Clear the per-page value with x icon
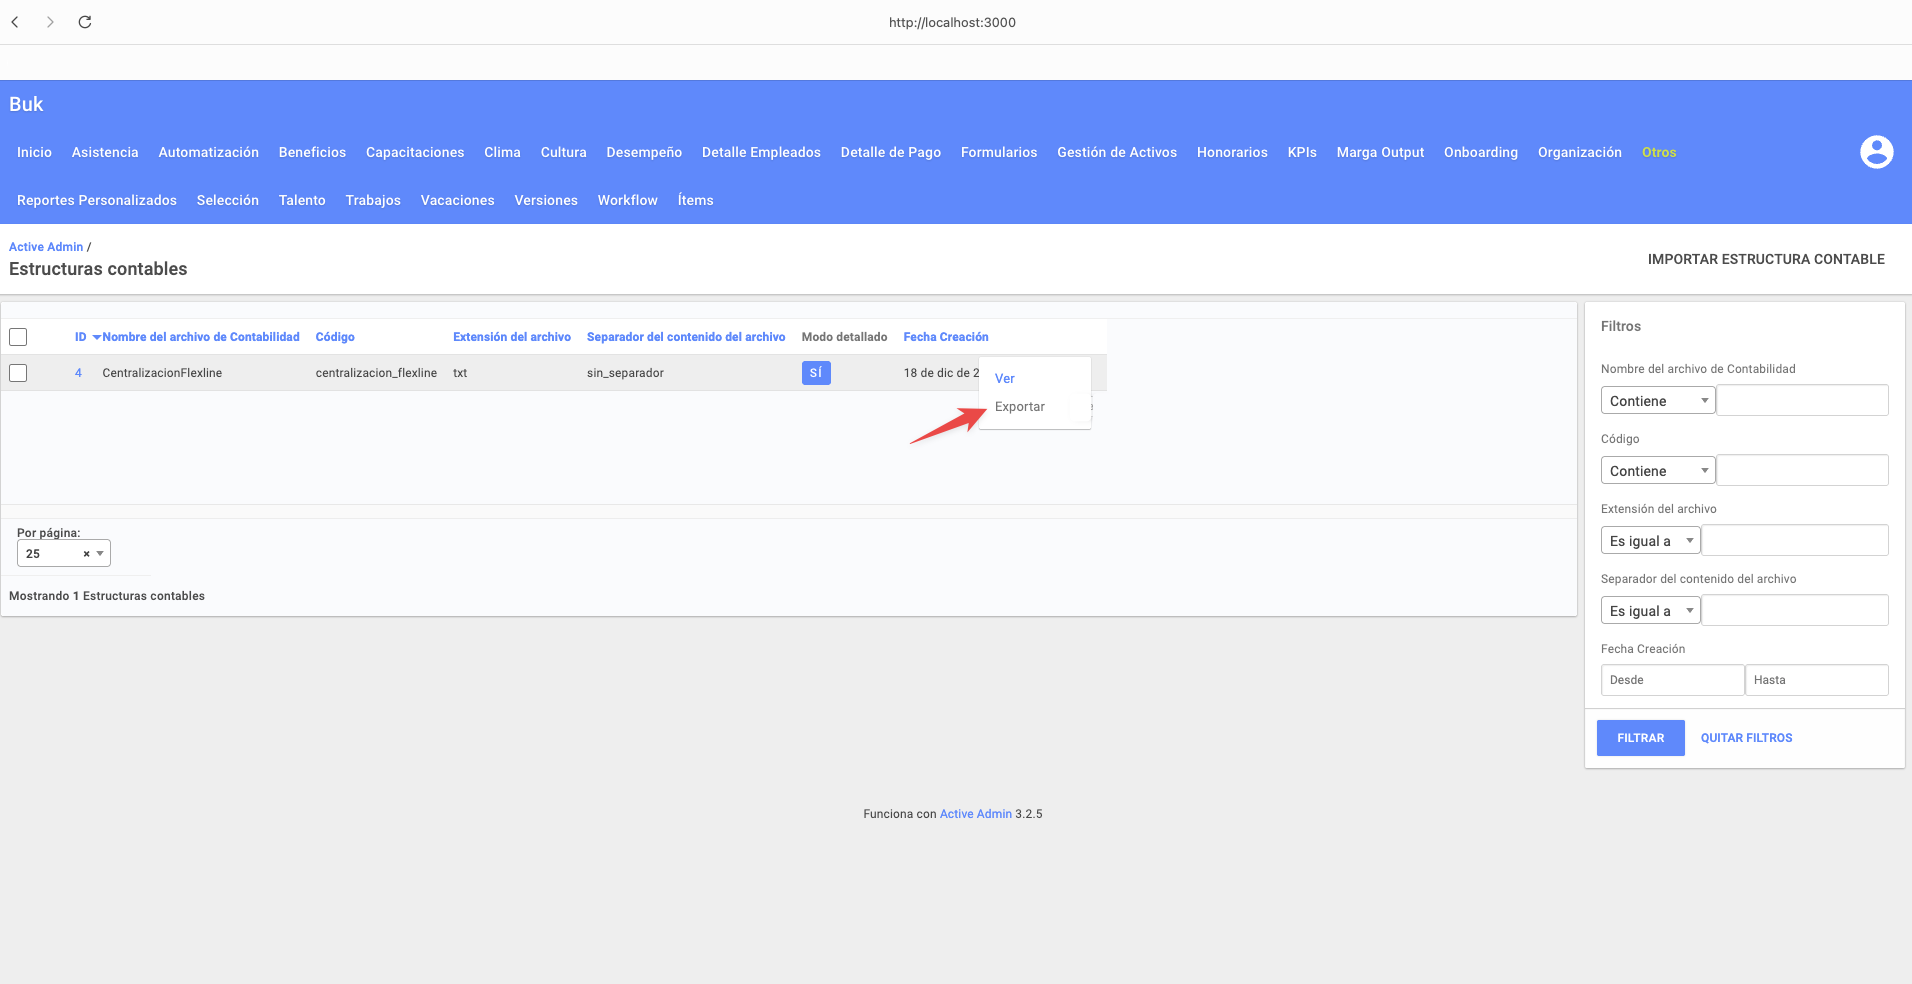1912x984 pixels. [86, 554]
